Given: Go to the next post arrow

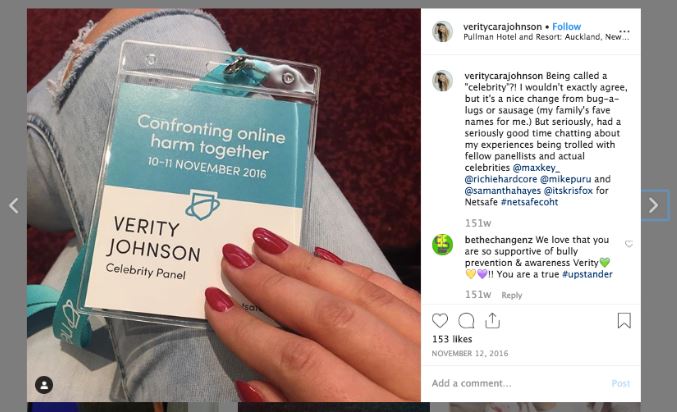Looking at the screenshot, I should [654, 205].
